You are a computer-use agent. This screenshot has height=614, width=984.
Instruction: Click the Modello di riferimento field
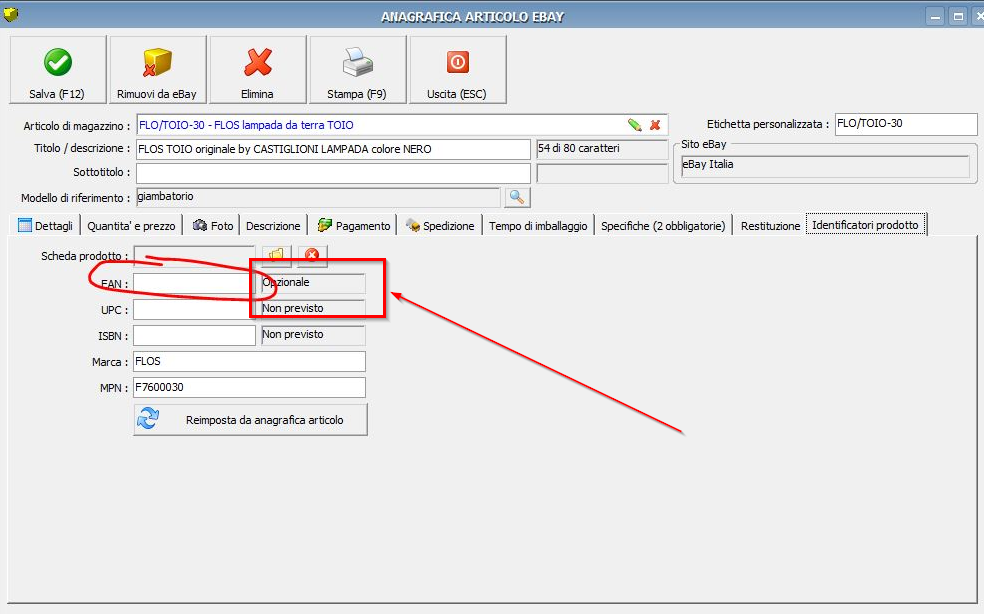point(318,197)
